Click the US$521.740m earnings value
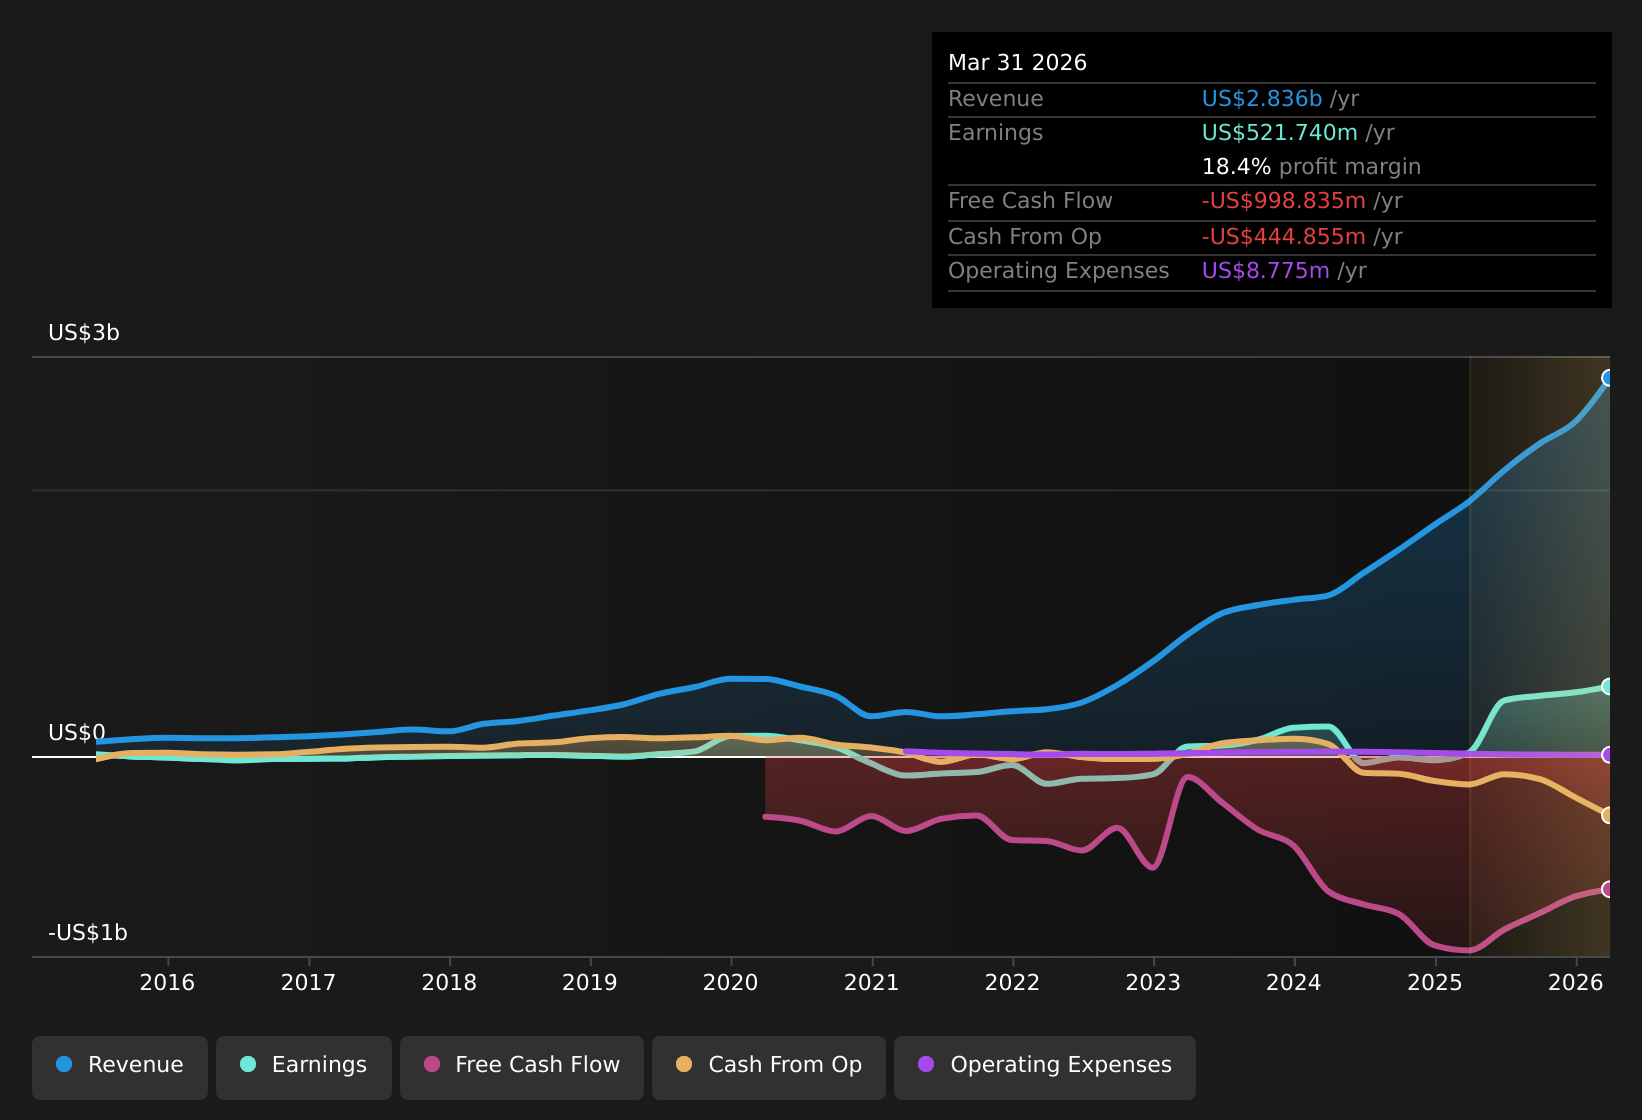 pyautogui.click(x=1280, y=133)
